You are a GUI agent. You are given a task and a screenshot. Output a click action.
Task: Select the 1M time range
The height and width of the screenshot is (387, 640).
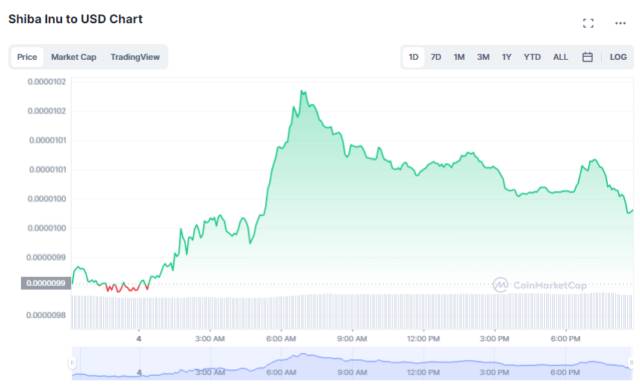[x=459, y=57]
